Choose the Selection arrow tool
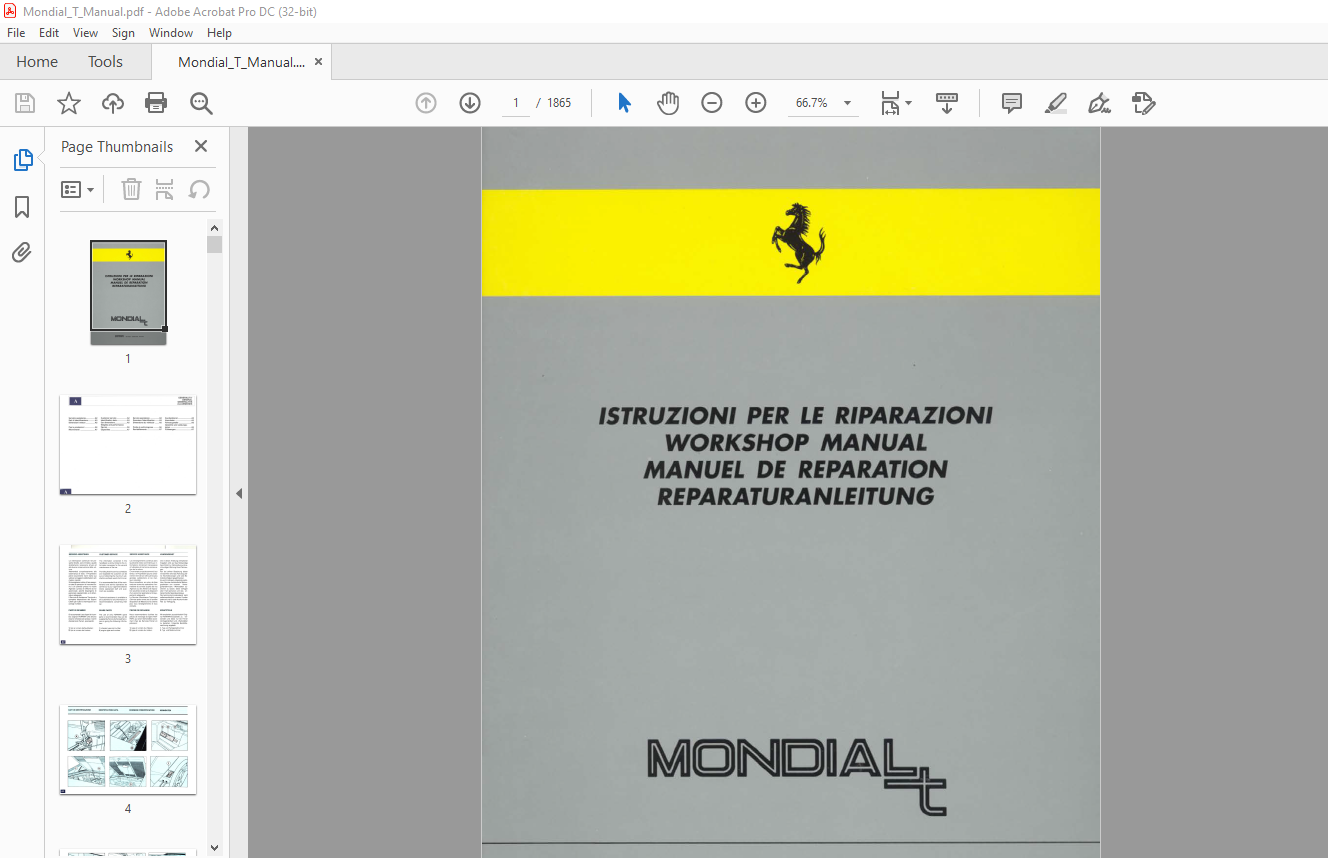The height and width of the screenshot is (858, 1328). (x=625, y=103)
